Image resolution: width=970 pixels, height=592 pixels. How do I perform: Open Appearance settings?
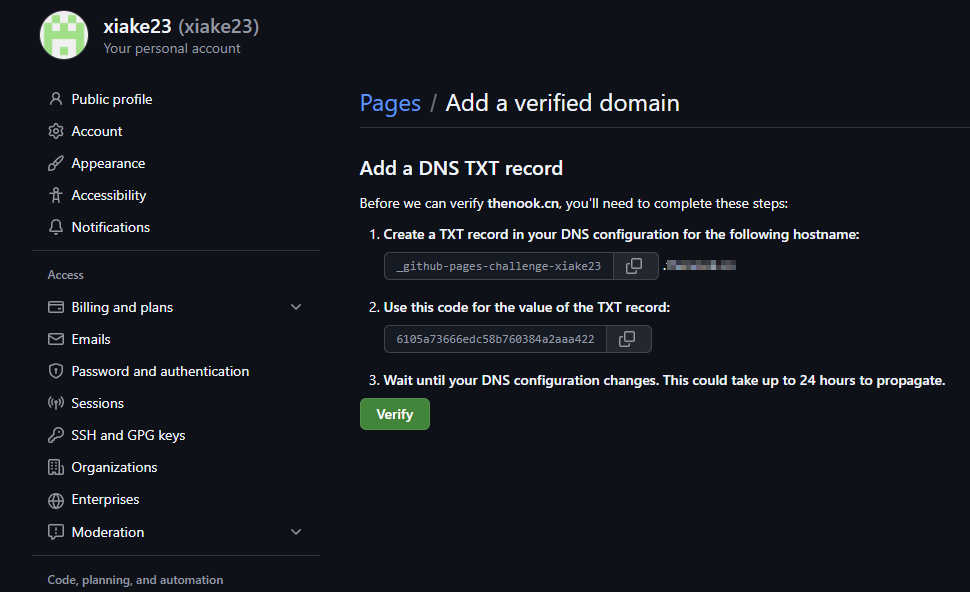pyautogui.click(x=108, y=163)
